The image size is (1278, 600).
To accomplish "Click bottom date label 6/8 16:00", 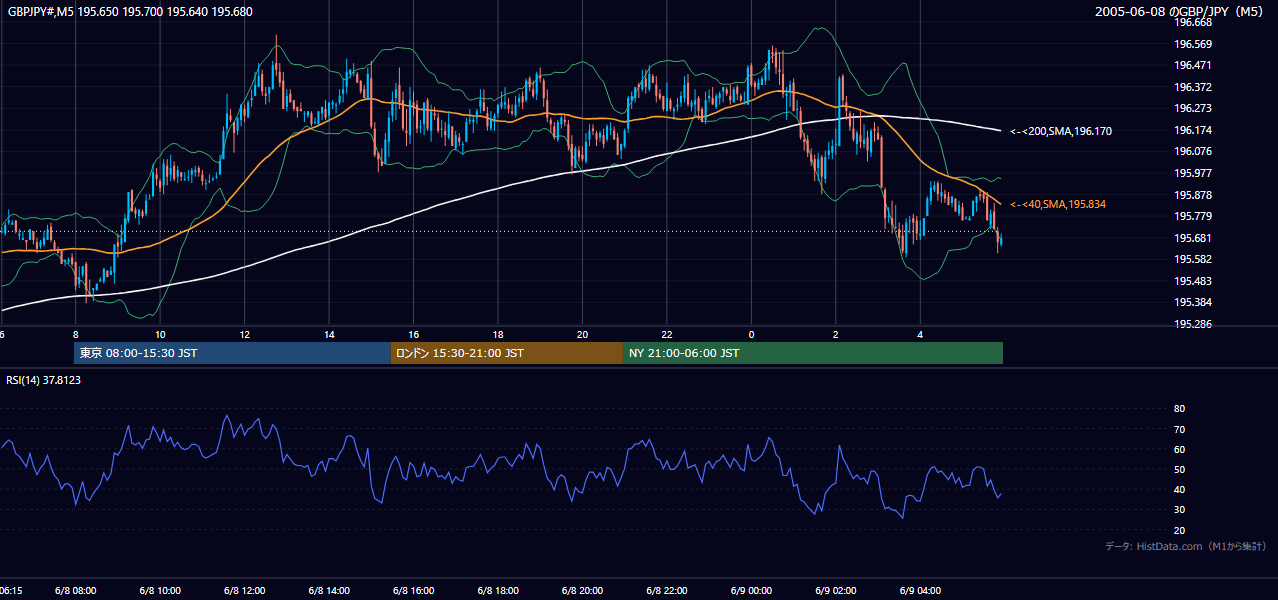I will click(413, 591).
